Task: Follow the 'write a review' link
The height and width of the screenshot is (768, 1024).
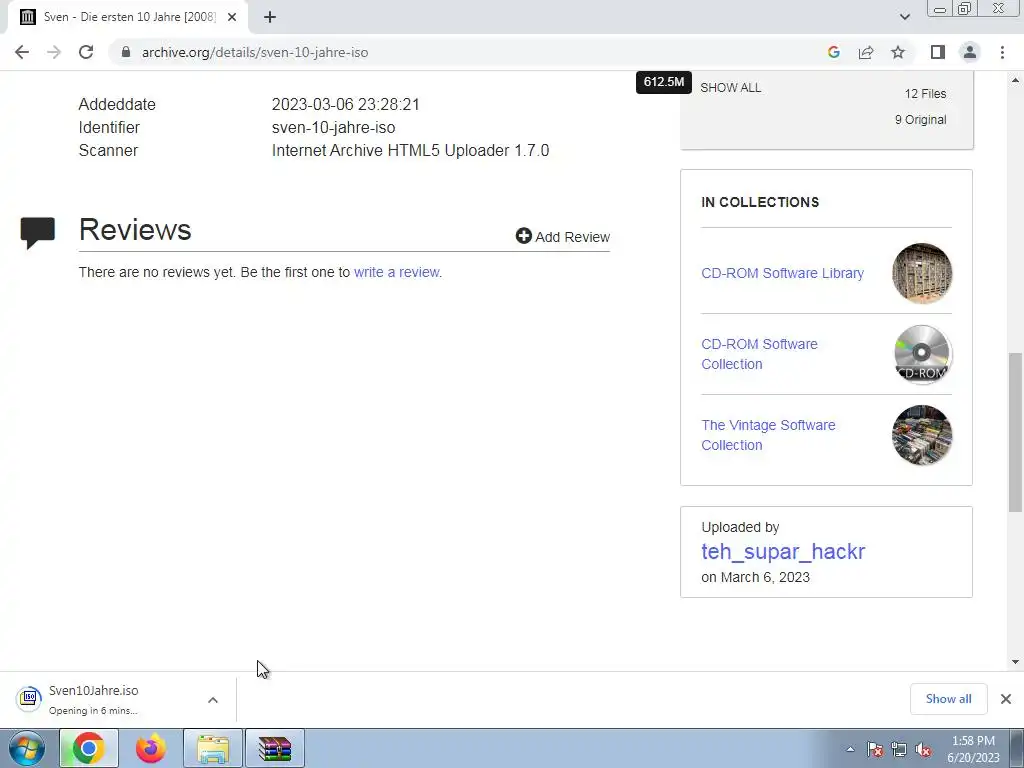Action: (x=396, y=272)
